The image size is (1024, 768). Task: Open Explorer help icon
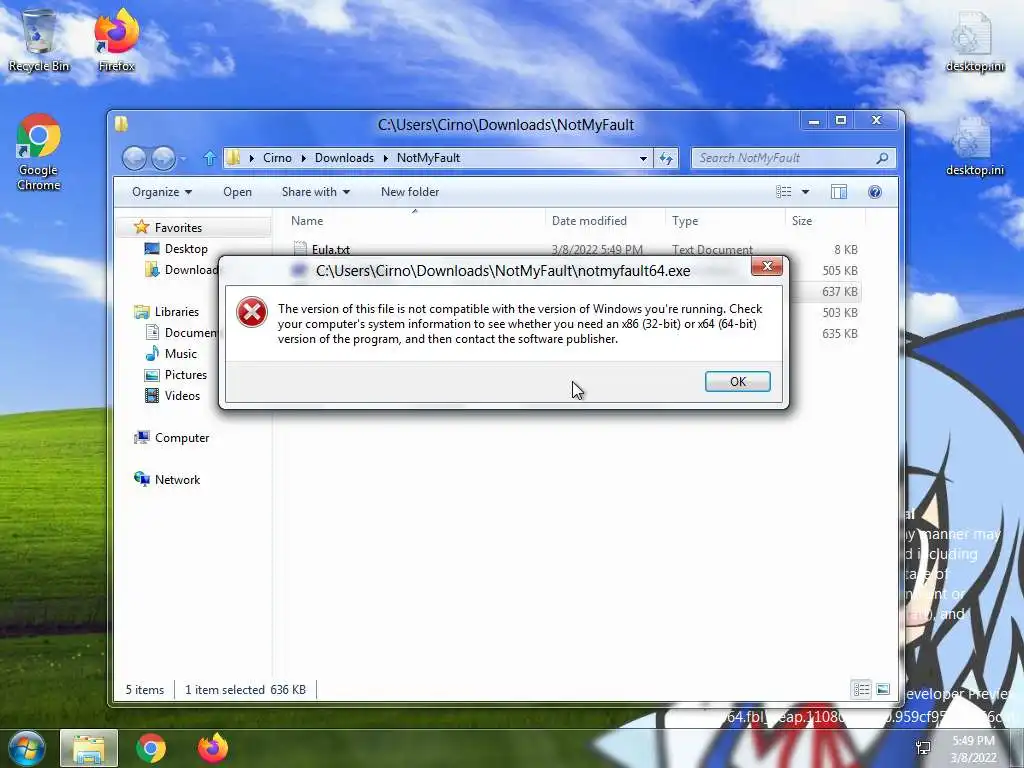[874, 191]
